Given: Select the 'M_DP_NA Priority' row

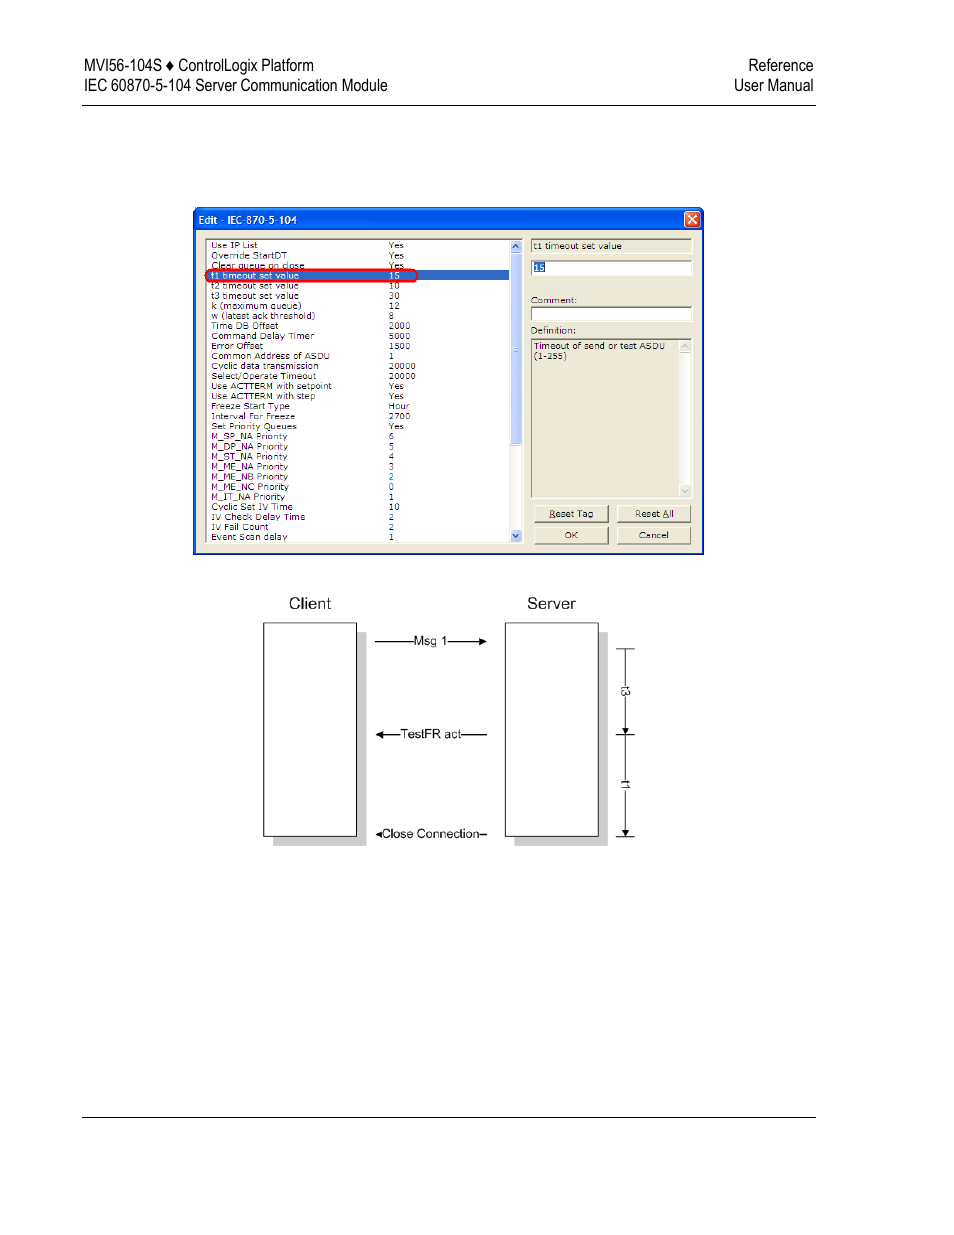Looking at the screenshot, I should [358, 447].
